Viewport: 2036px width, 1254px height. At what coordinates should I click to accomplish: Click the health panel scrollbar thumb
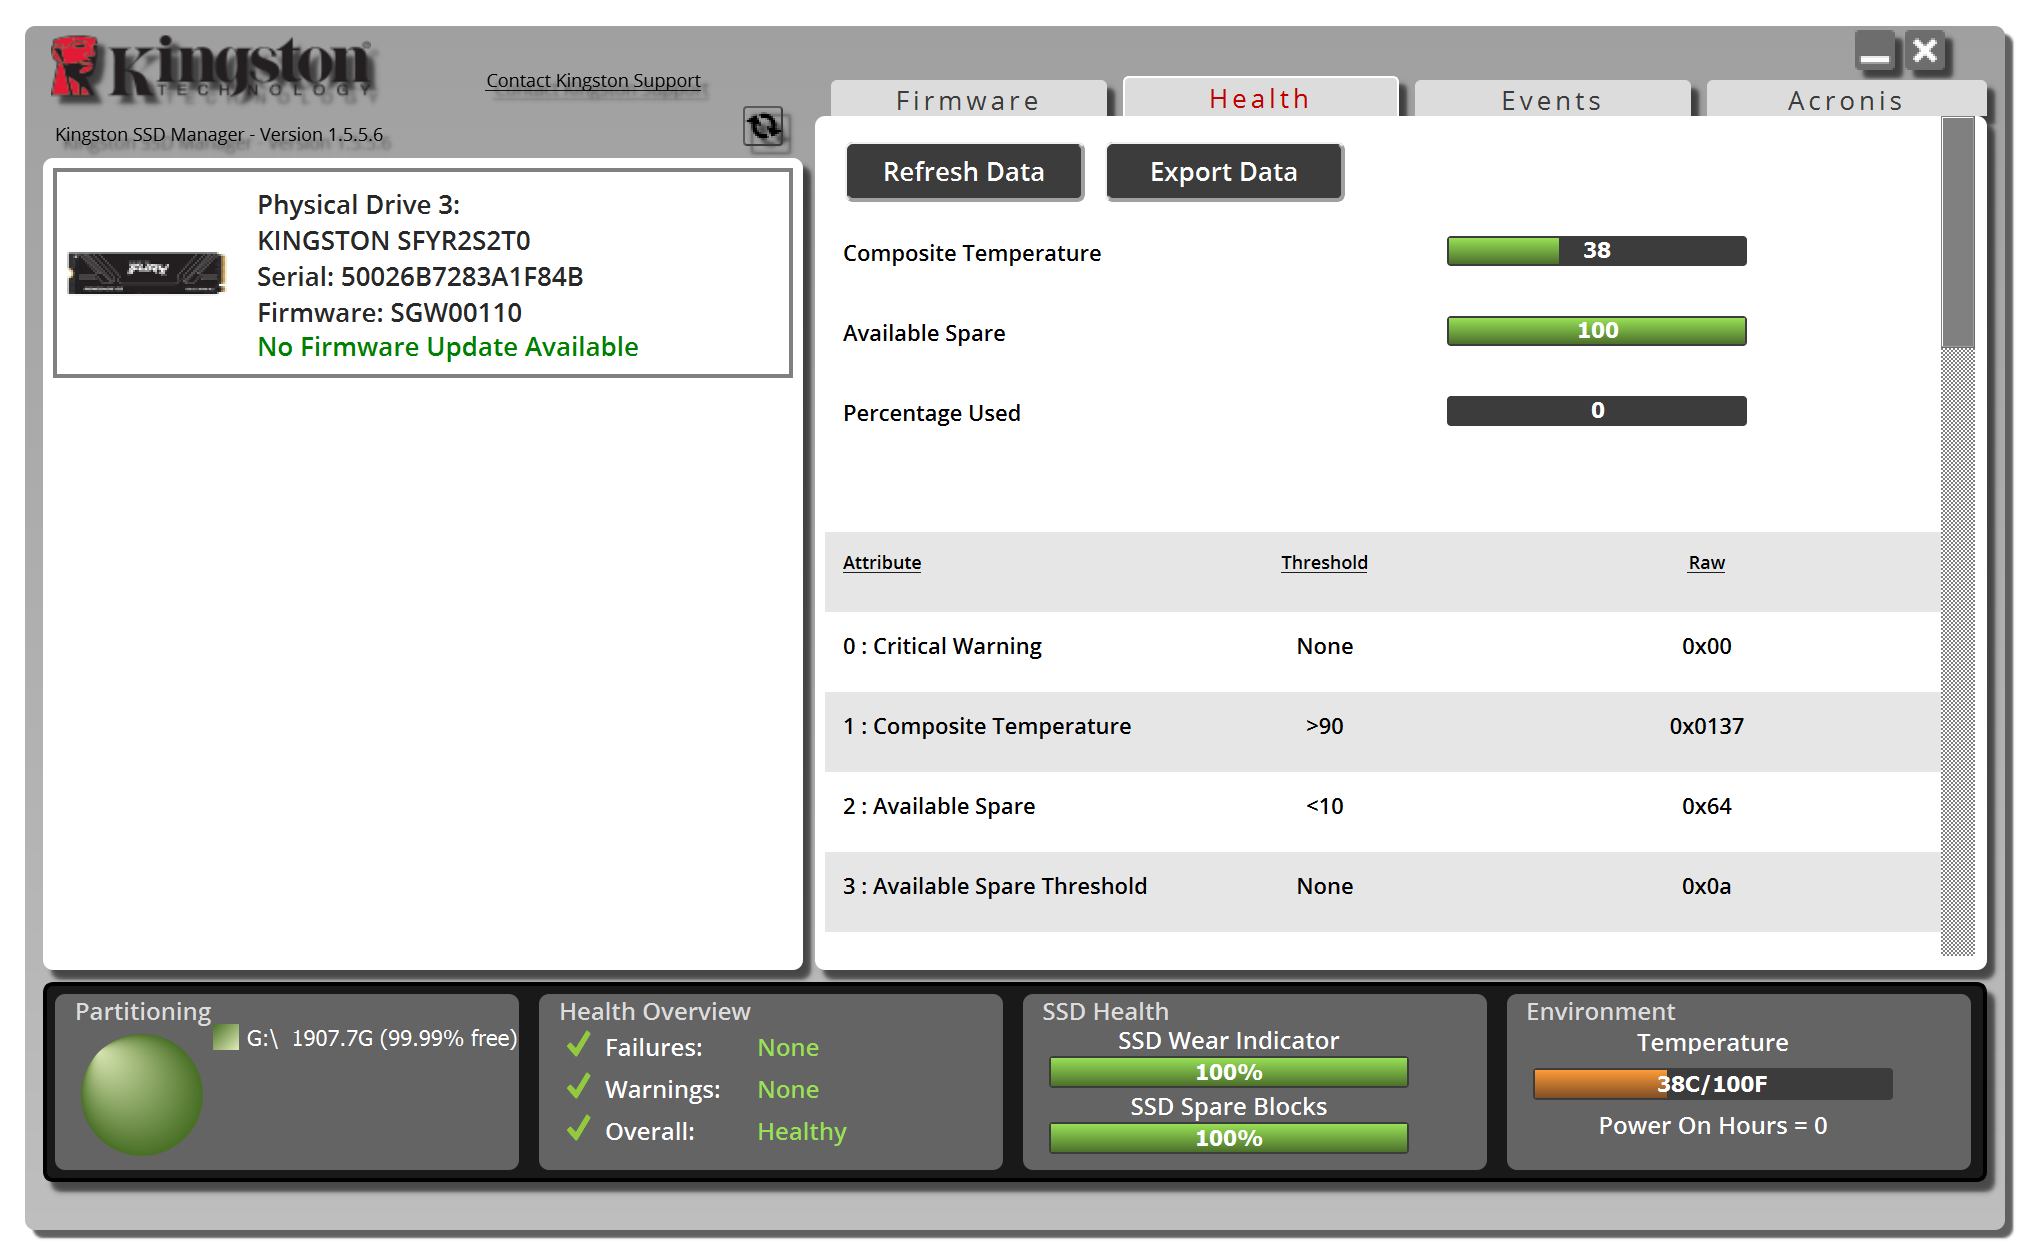[1957, 232]
